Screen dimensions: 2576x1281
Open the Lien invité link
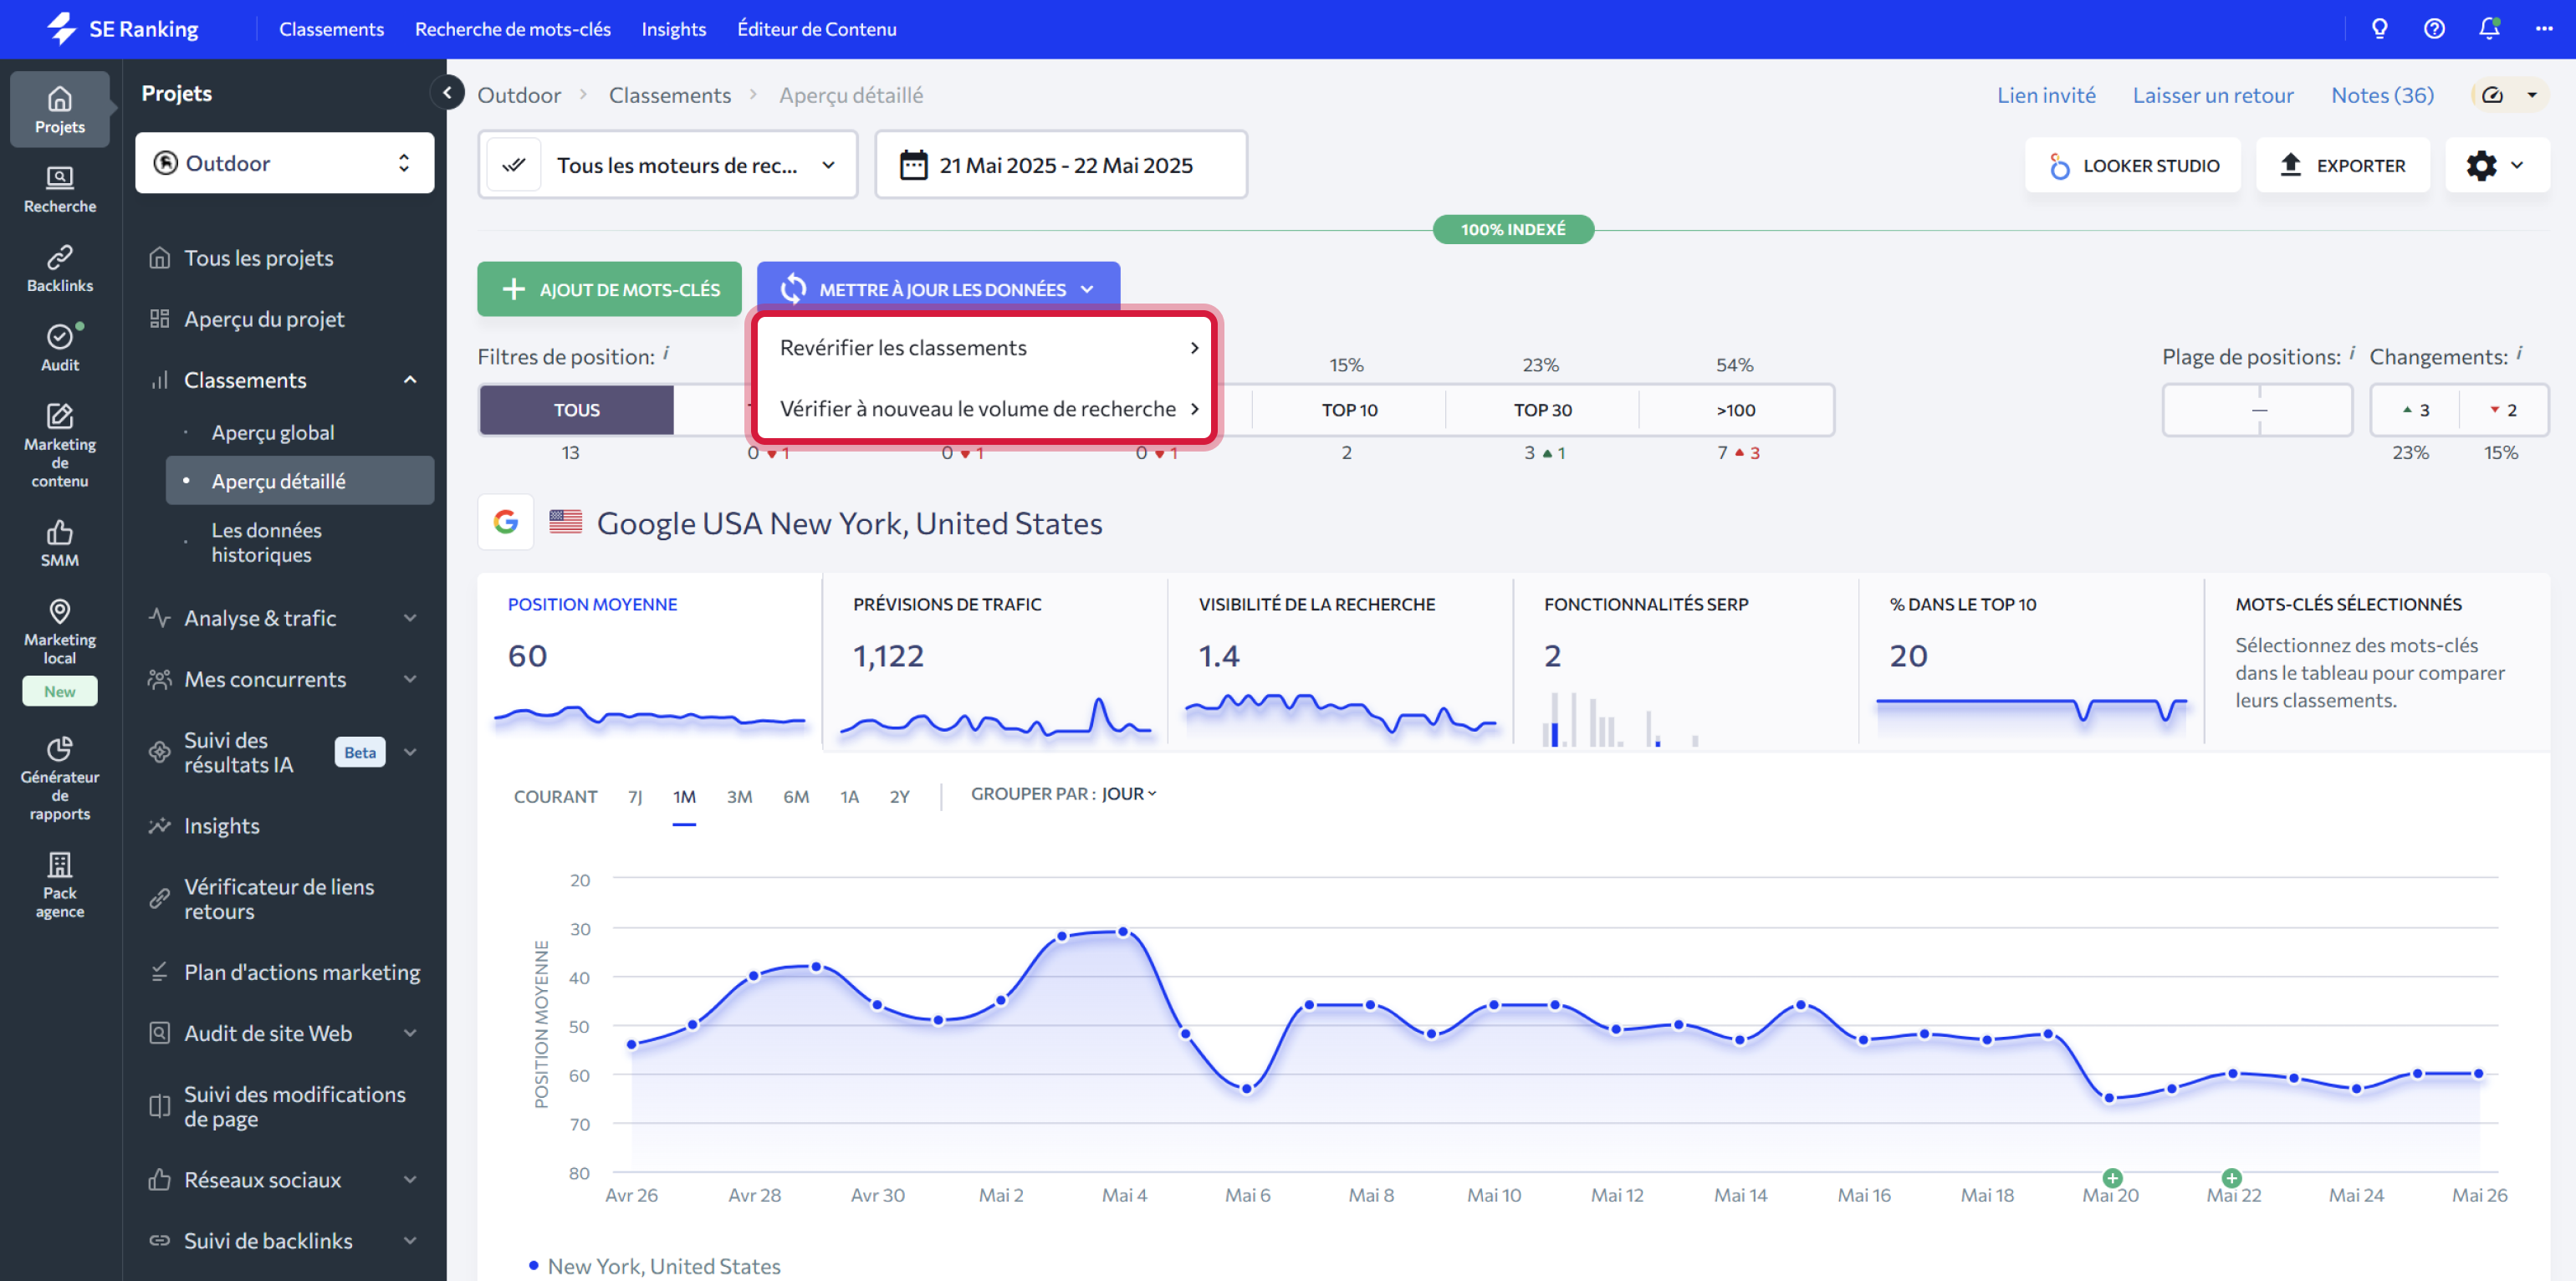[2046, 95]
